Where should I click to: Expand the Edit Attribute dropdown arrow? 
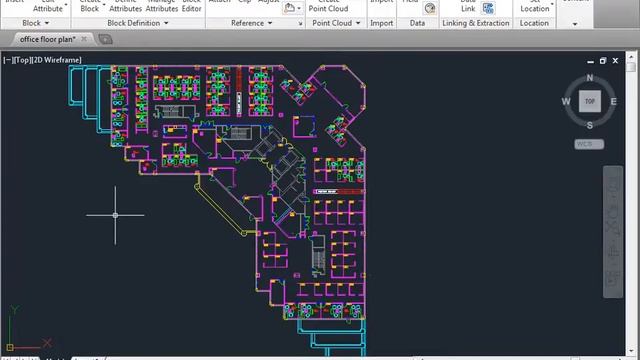pyautogui.click(x=66, y=5)
